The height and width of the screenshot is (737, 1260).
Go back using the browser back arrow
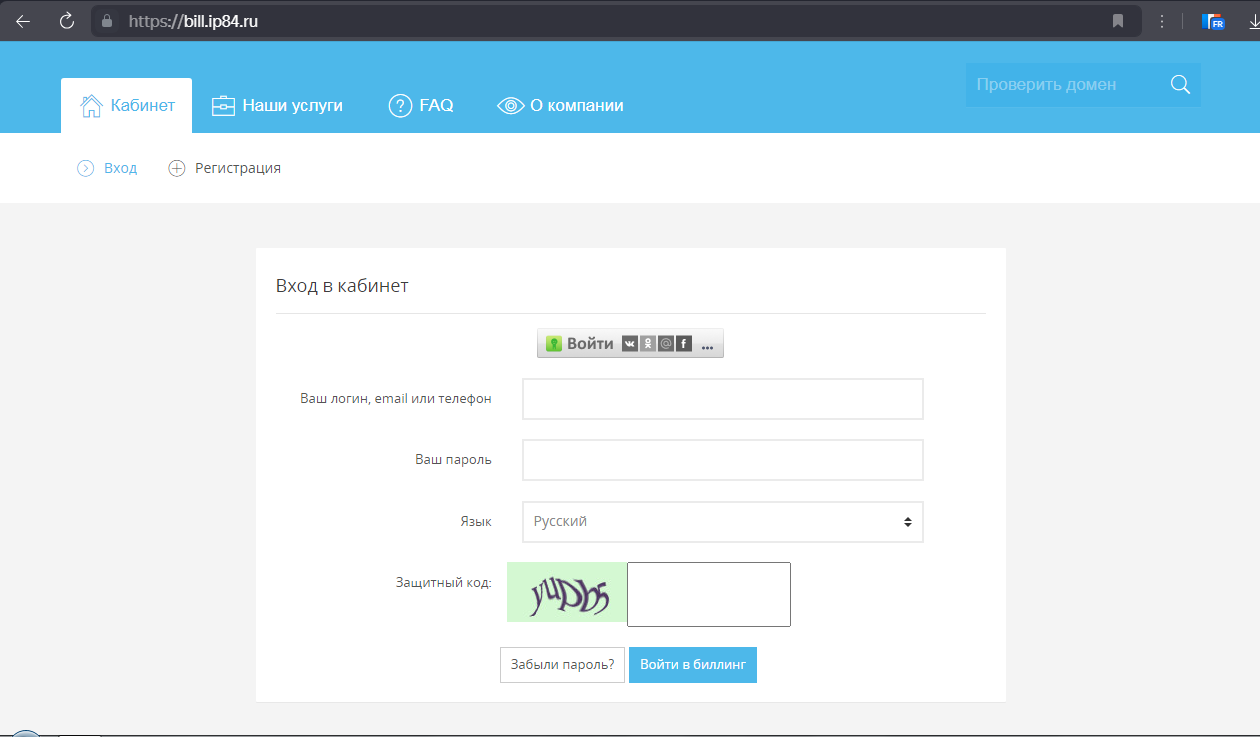pos(23,21)
